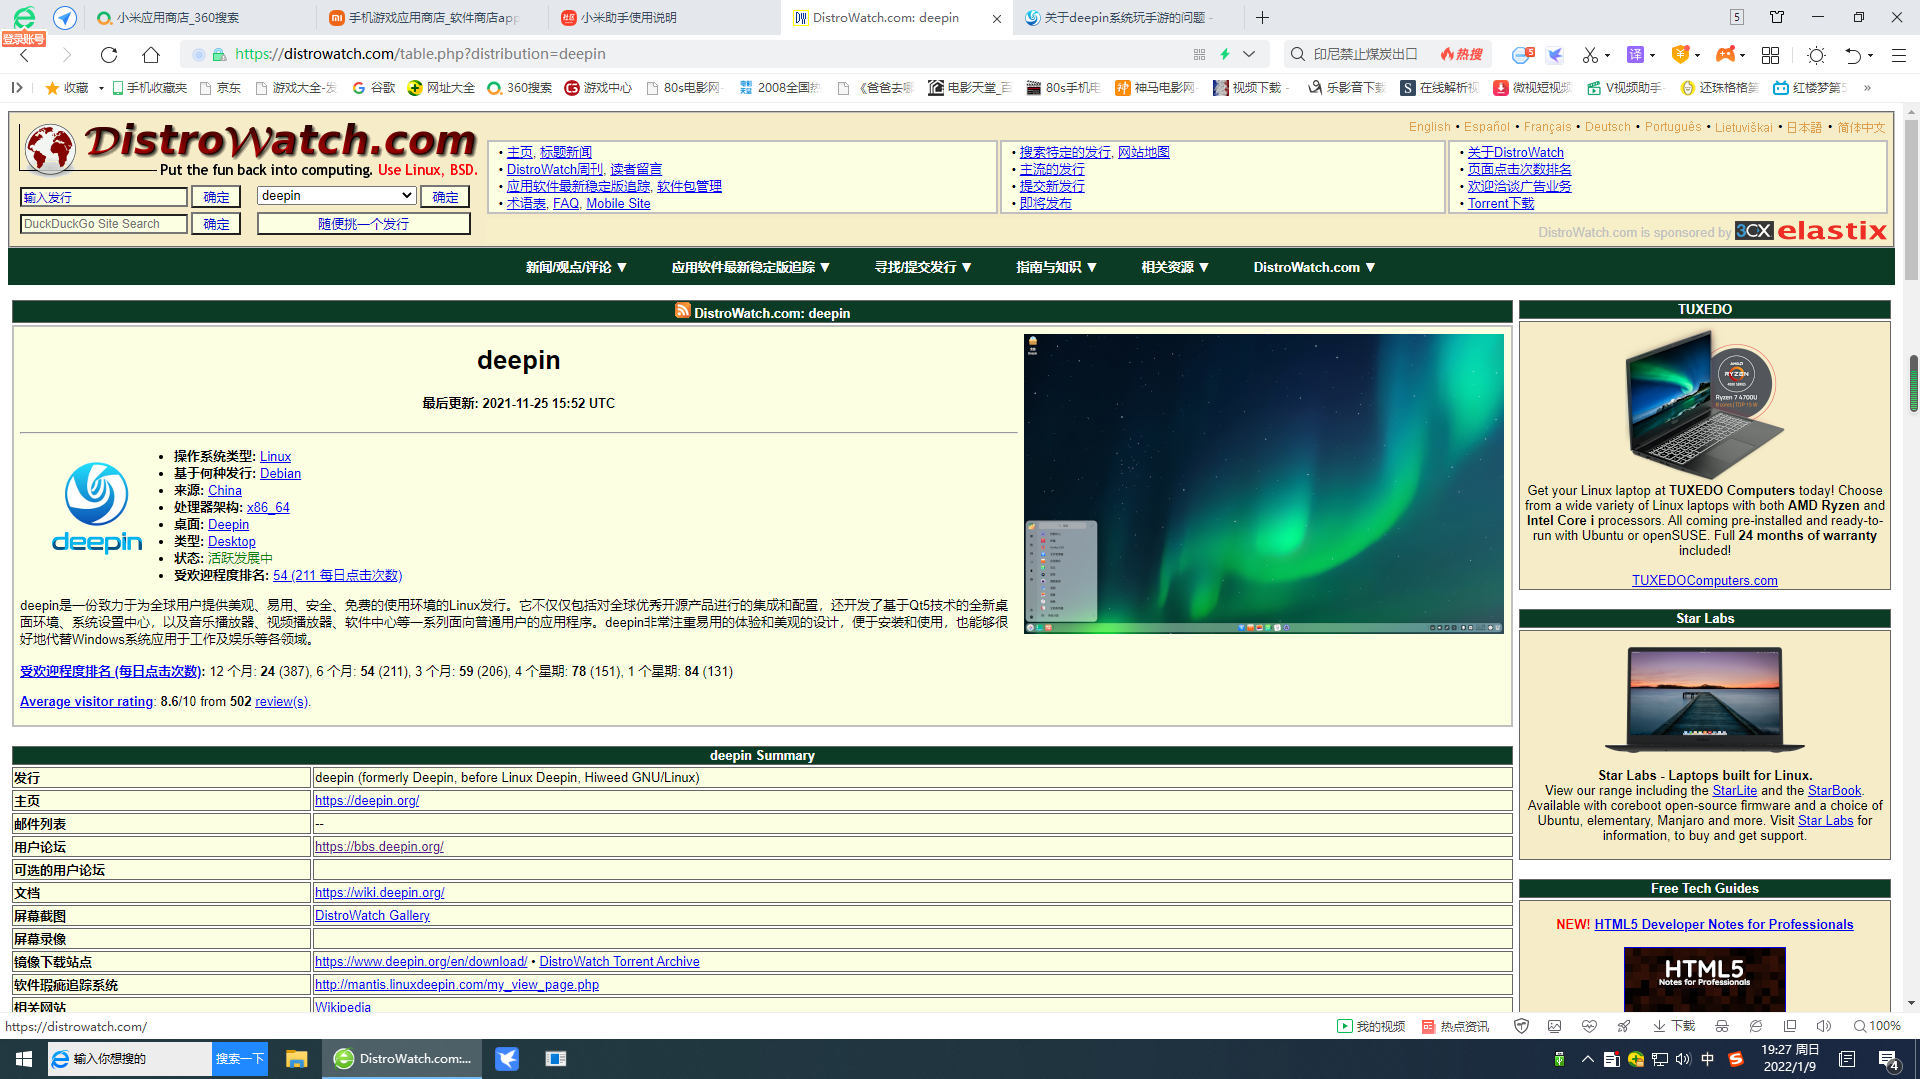Screen dimensions: 1920x1079
Task: Switch to the 小米应用商店_360搜索 tab
Action: [200, 17]
